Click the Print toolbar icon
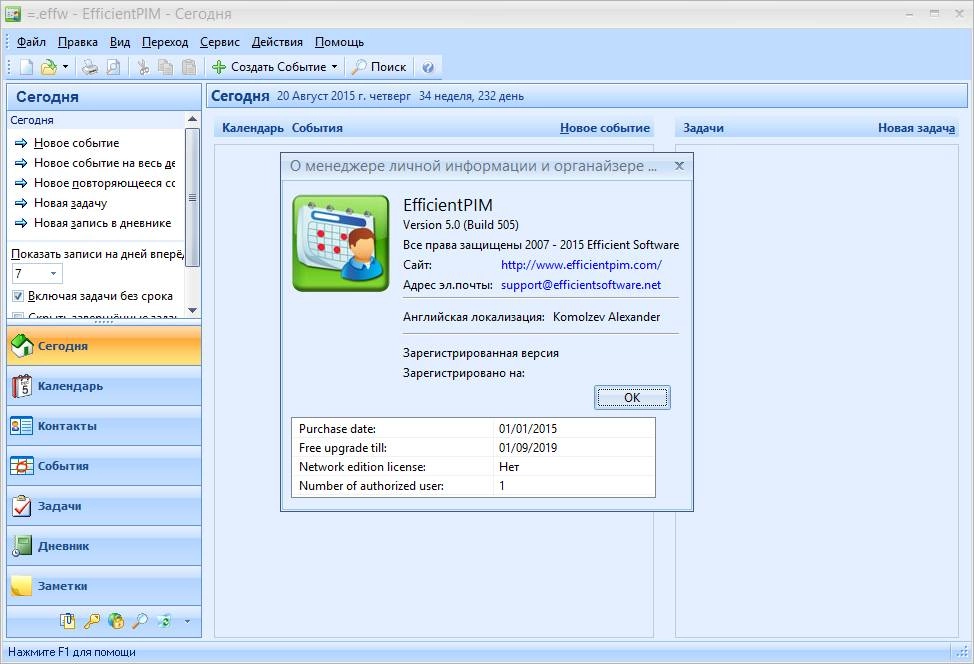The image size is (974, 664). (90, 66)
